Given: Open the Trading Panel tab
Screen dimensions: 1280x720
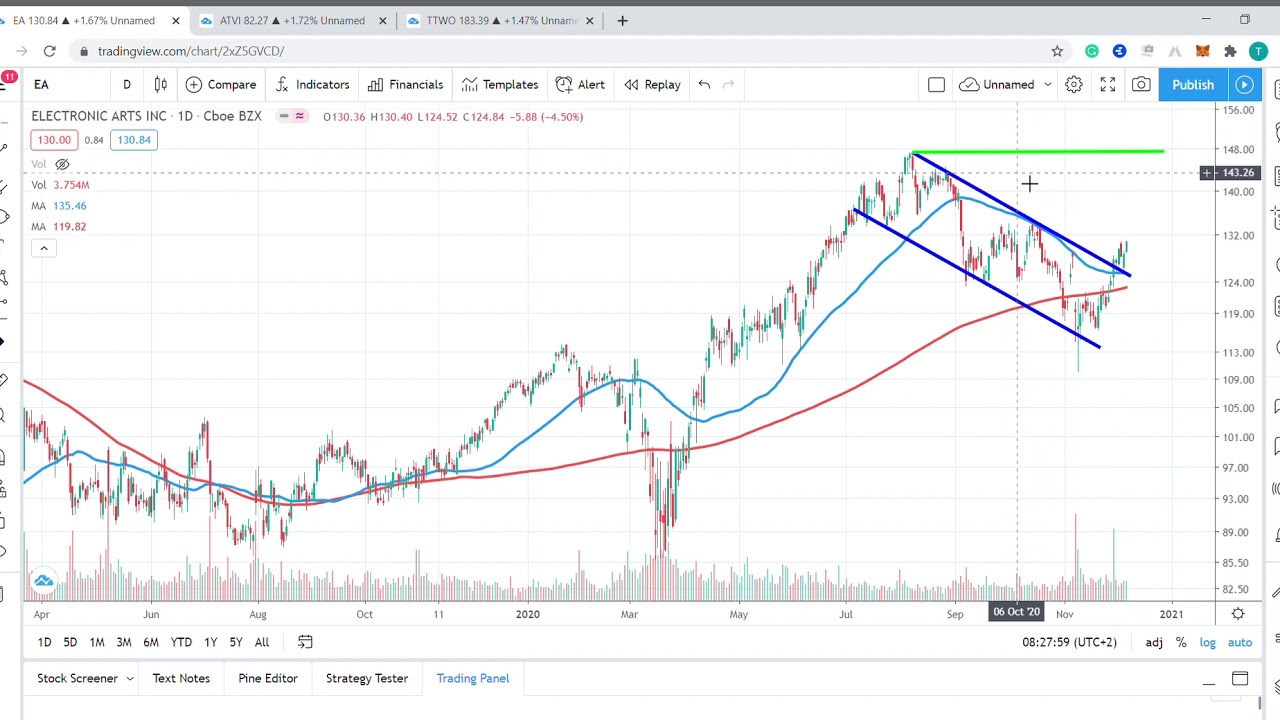Looking at the screenshot, I should 473,678.
